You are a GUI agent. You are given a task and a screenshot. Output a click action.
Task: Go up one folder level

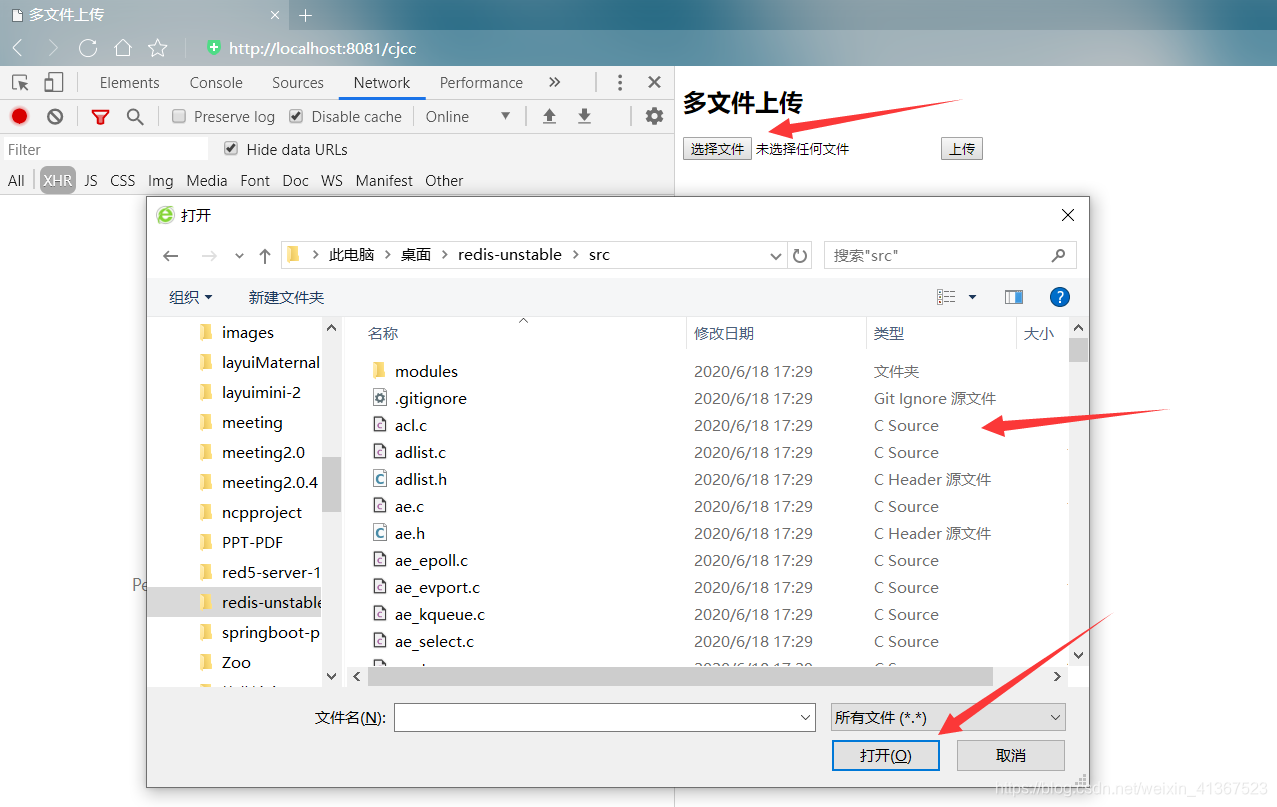pyautogui.click(x=265, y=256)
